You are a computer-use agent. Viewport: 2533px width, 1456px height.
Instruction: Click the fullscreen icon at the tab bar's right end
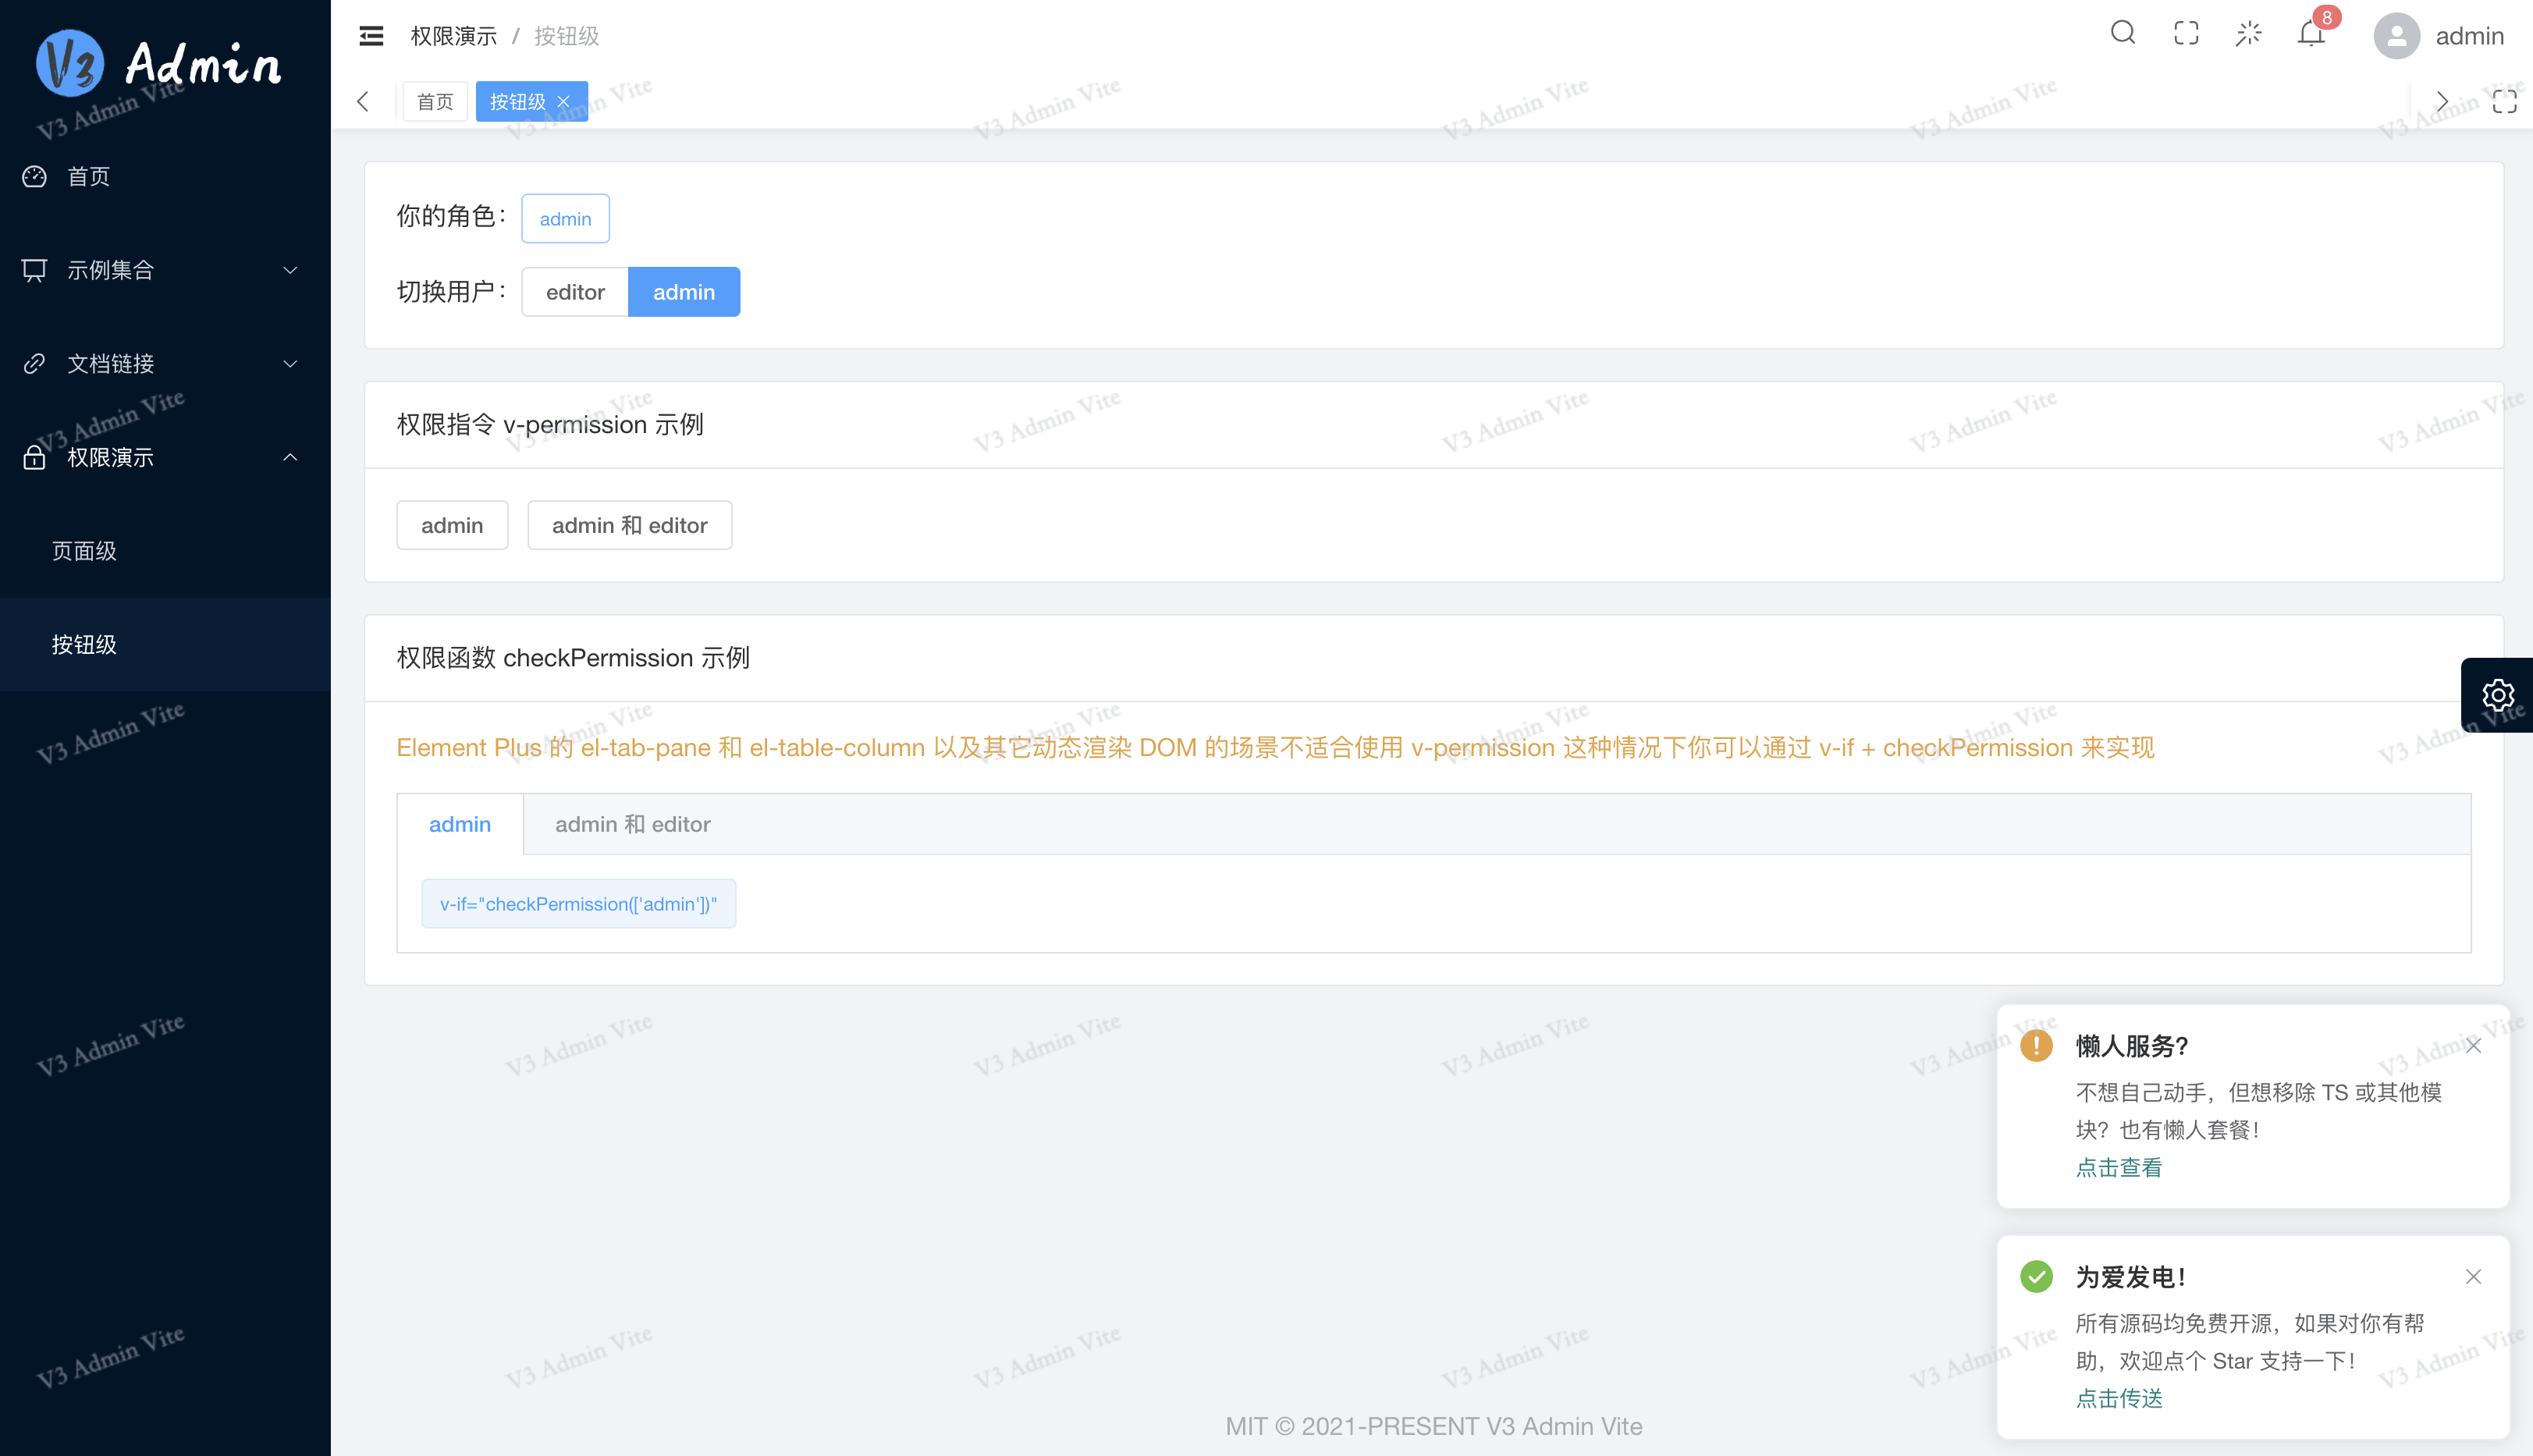click(2505, 101)
